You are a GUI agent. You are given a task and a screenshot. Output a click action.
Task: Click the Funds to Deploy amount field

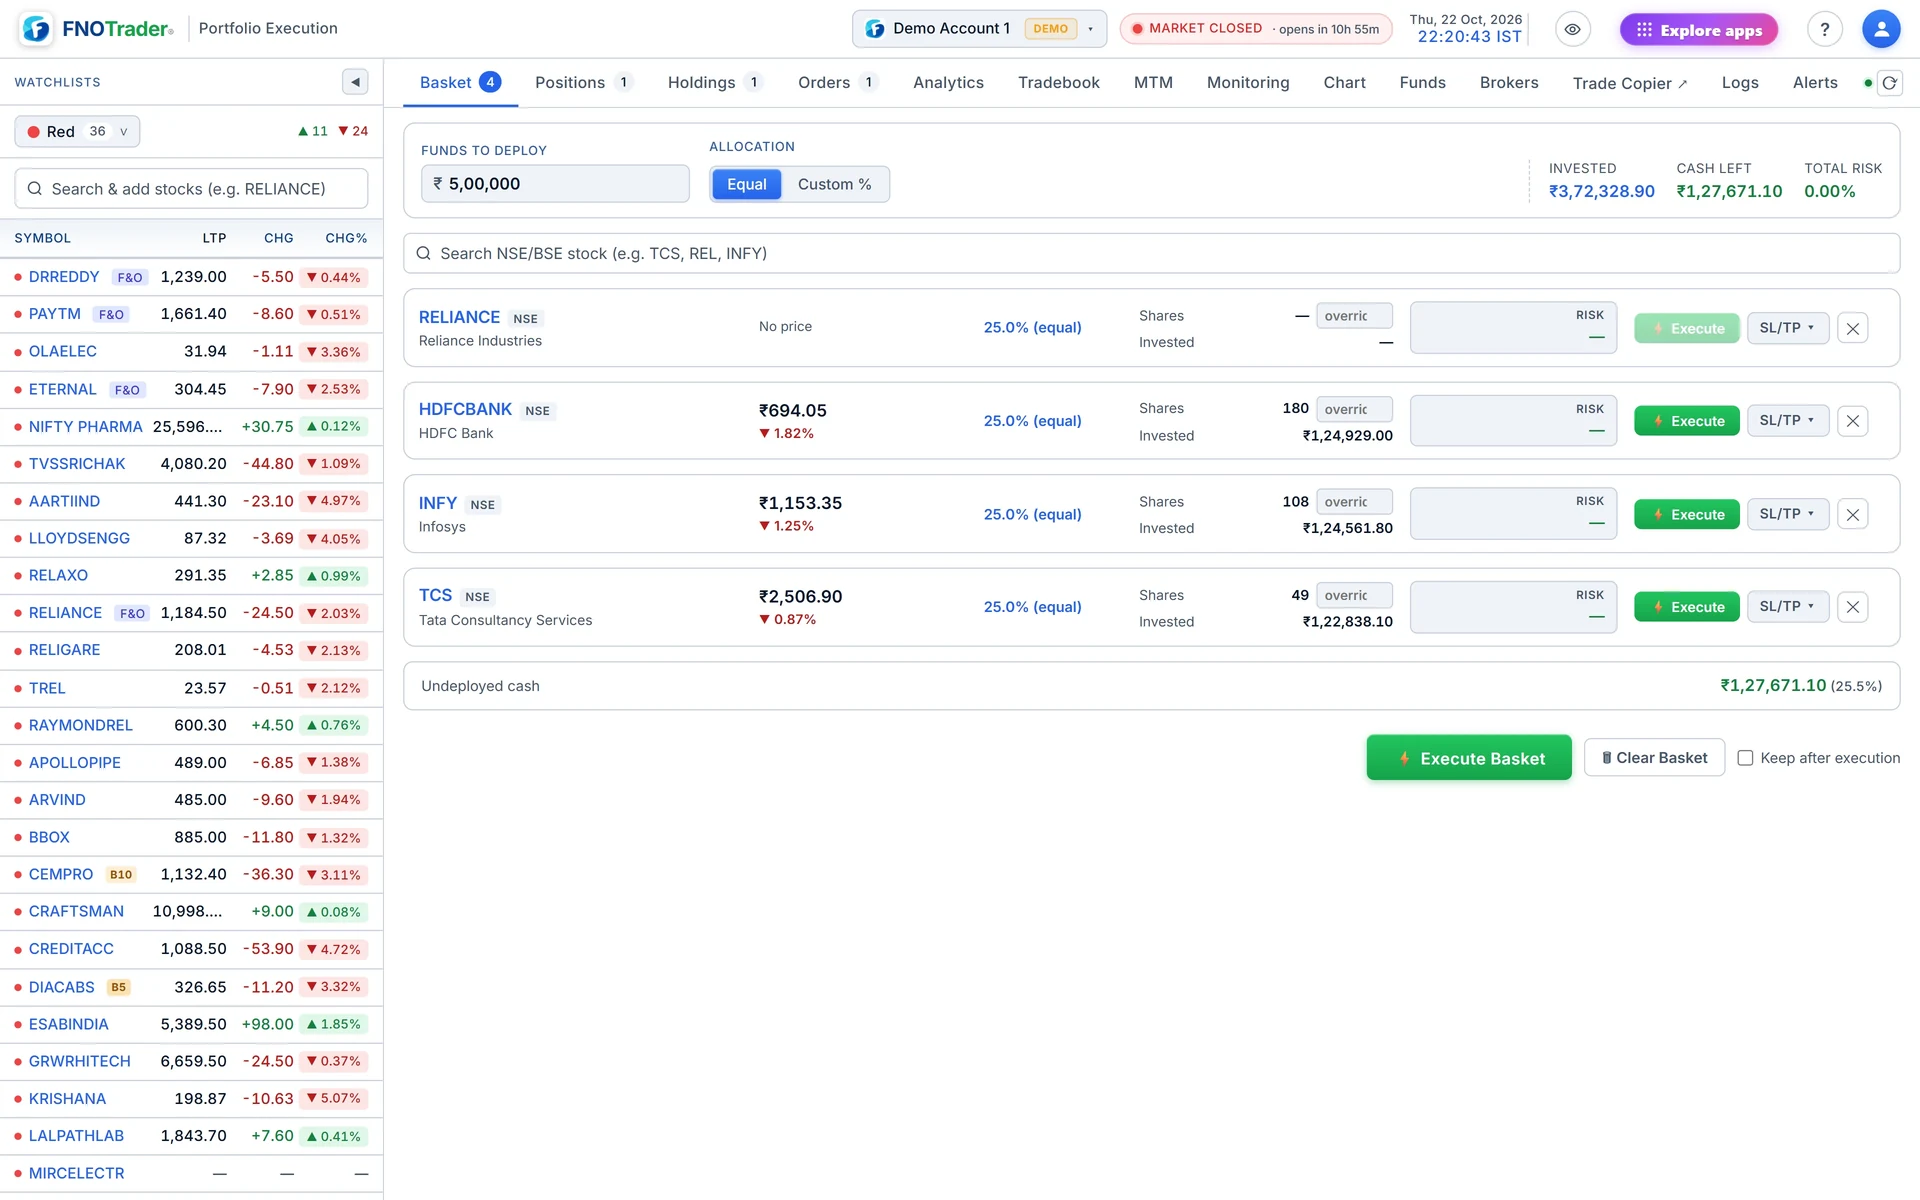click(555, 184)
